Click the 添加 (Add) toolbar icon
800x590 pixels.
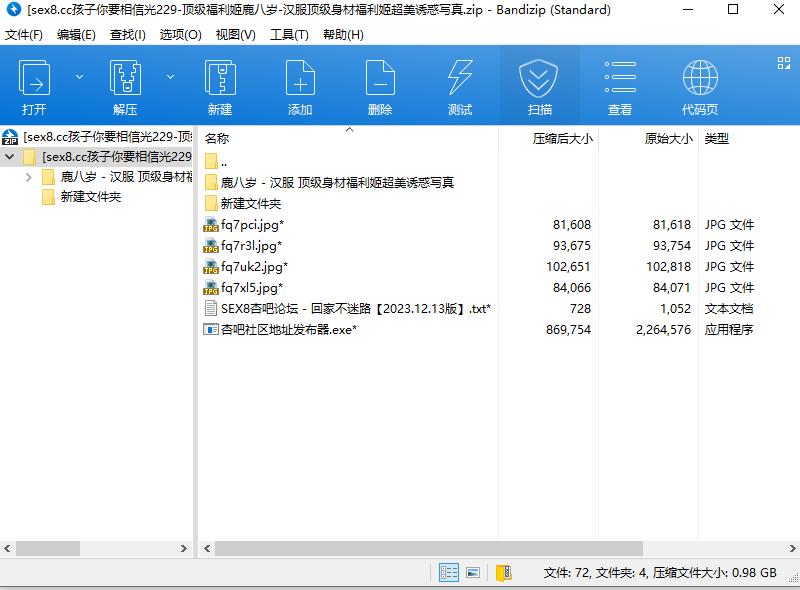pos(300,78)
